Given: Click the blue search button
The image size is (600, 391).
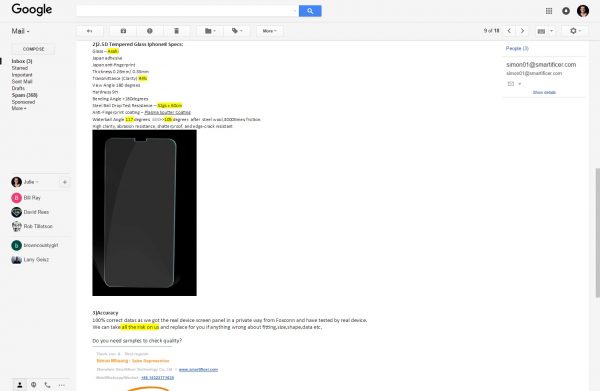Looking at the screenshot, I should point(310,11).
